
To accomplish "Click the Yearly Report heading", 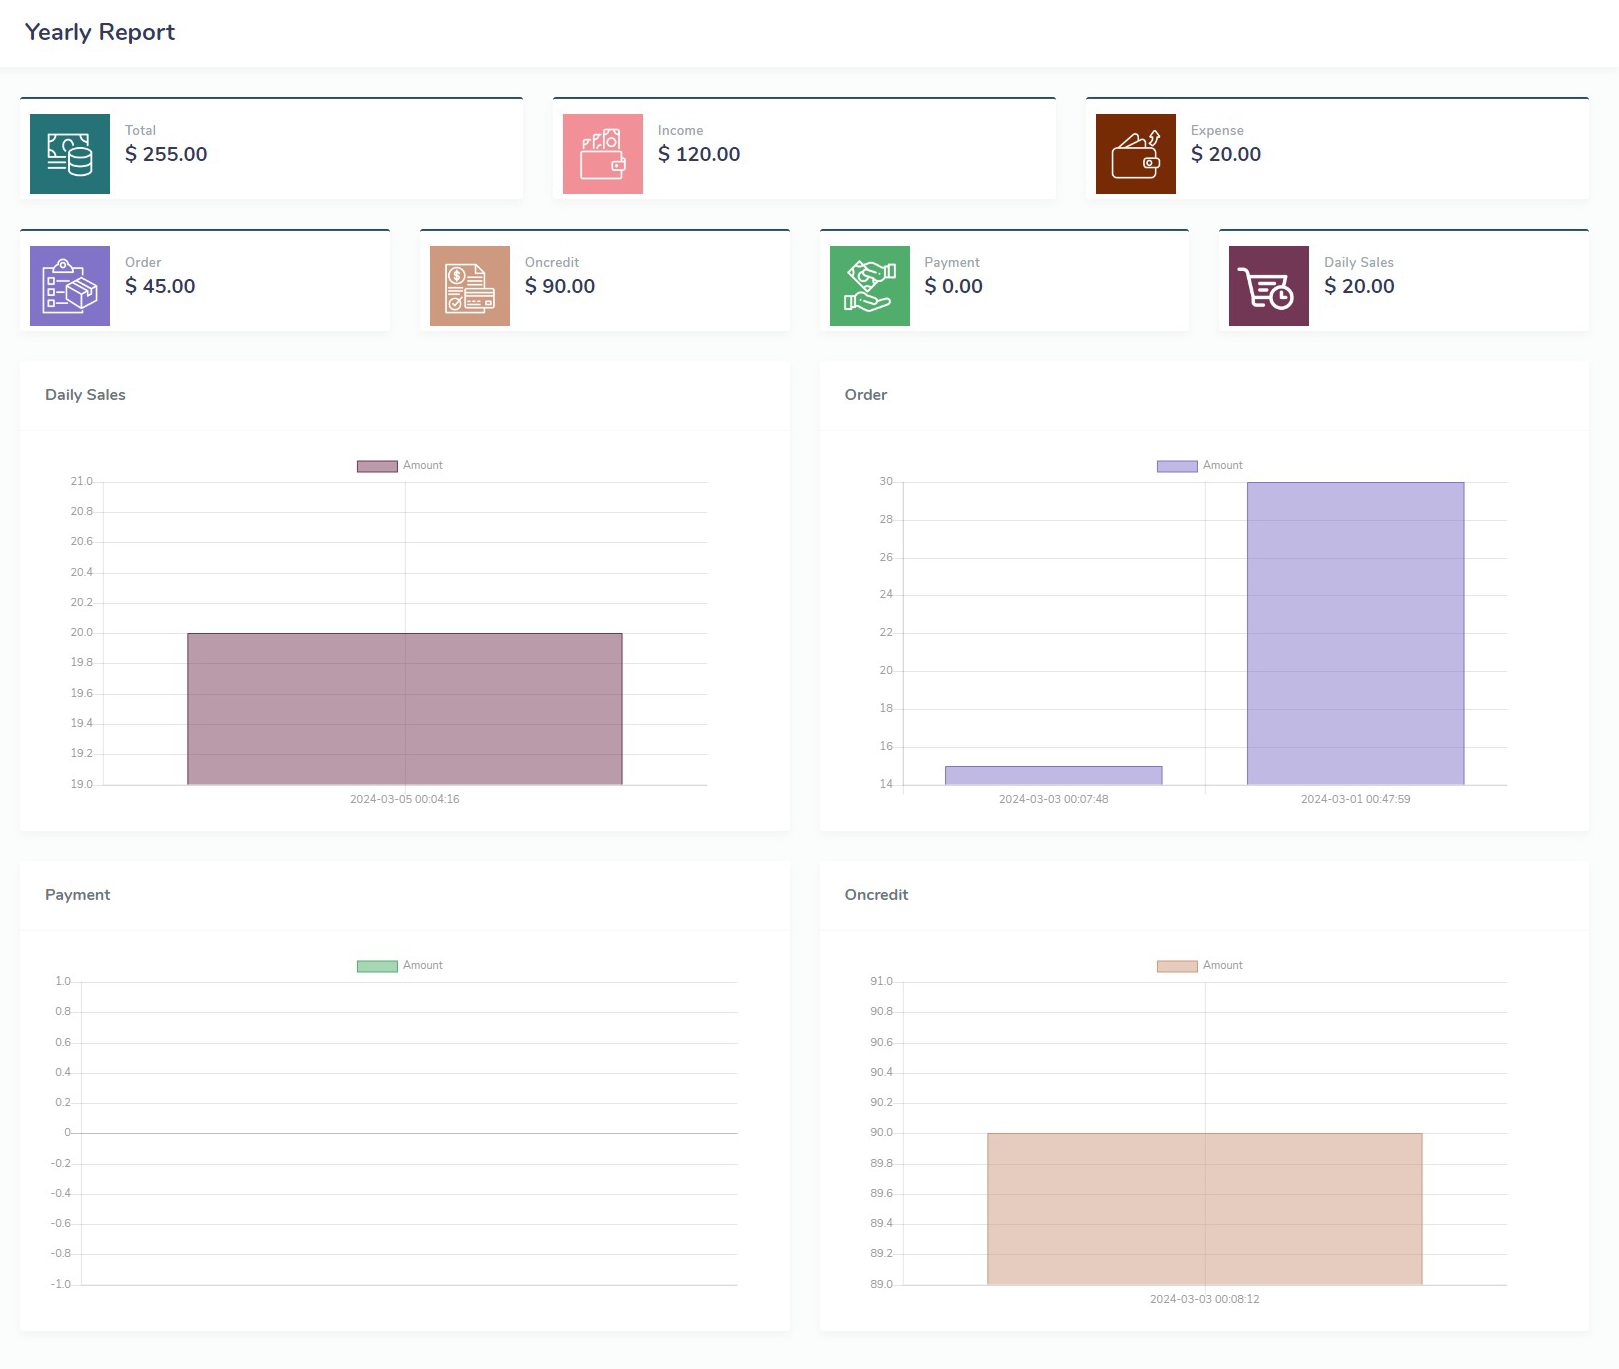I will click(x=100, y=32).
